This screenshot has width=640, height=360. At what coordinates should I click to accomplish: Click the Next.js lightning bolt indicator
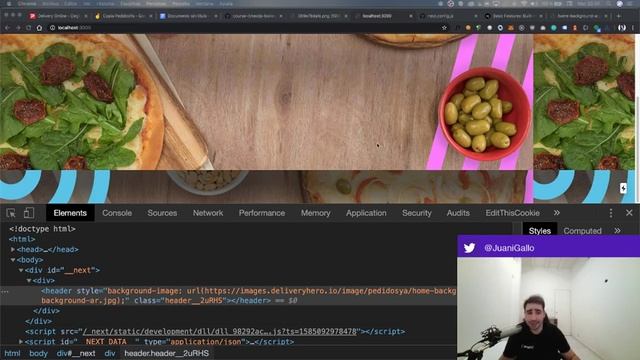623,188
